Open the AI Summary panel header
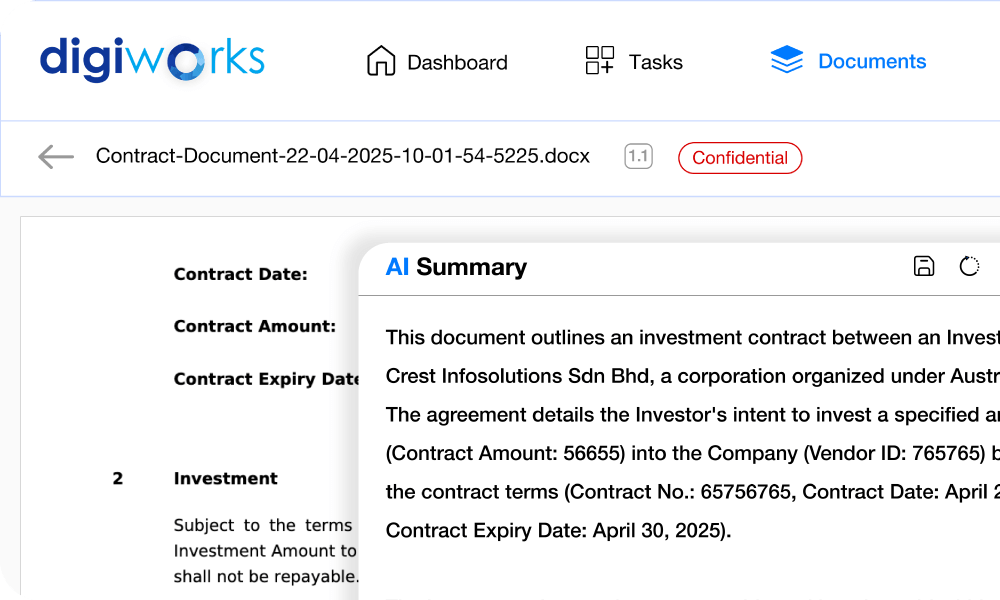This screenshot has width=1000, height=600. (x=456, y=267)
